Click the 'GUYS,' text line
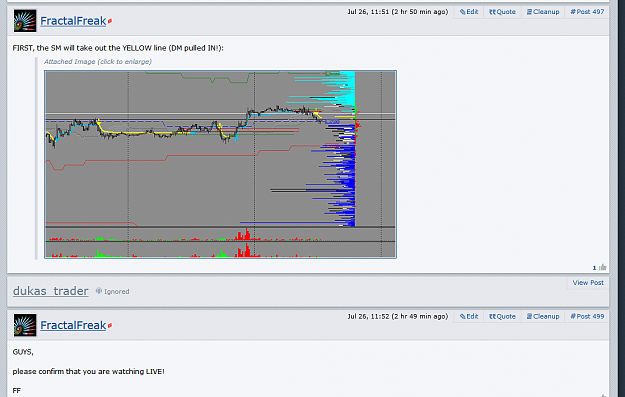 point(23,352)
